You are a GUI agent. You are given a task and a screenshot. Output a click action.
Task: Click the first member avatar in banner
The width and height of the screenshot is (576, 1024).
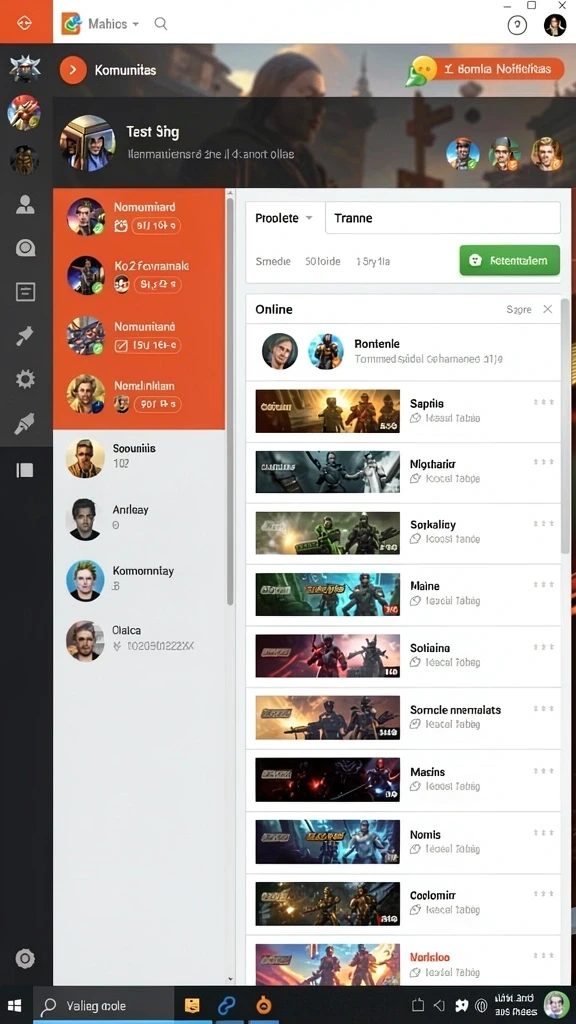pyautogui.click(x=463, y=155)
